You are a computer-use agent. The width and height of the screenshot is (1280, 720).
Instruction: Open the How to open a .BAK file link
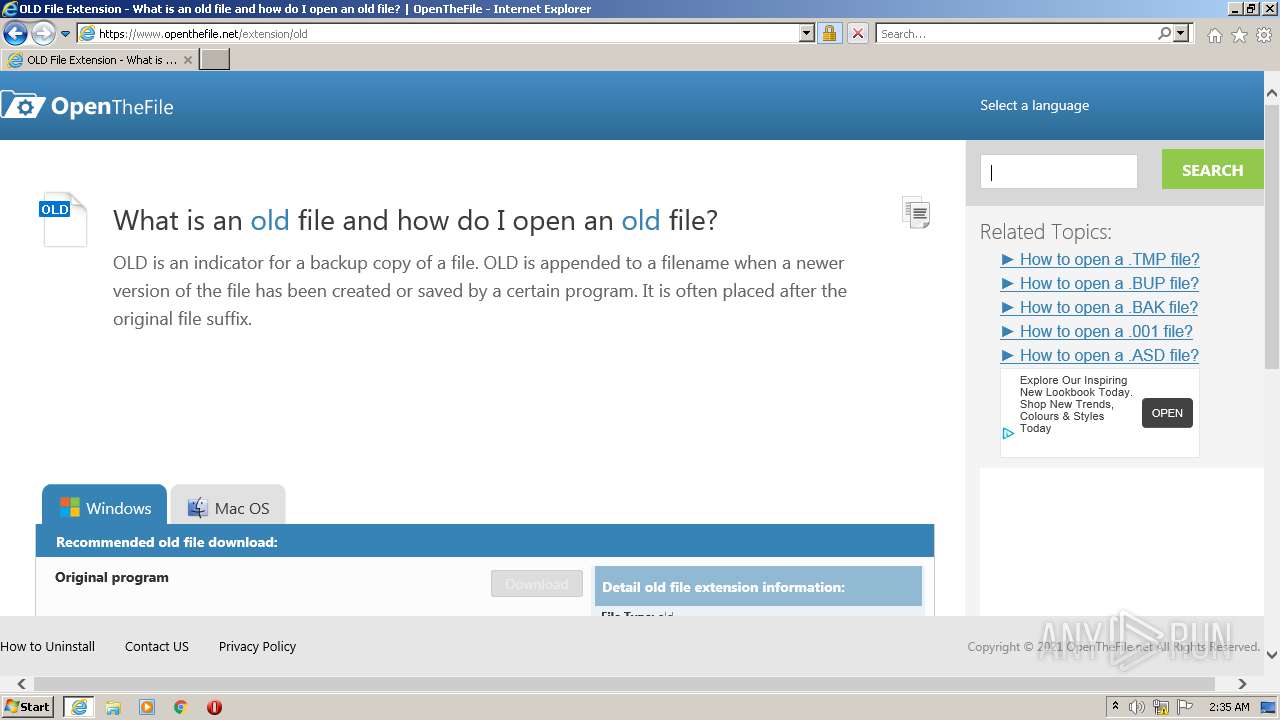[1099, 307]
